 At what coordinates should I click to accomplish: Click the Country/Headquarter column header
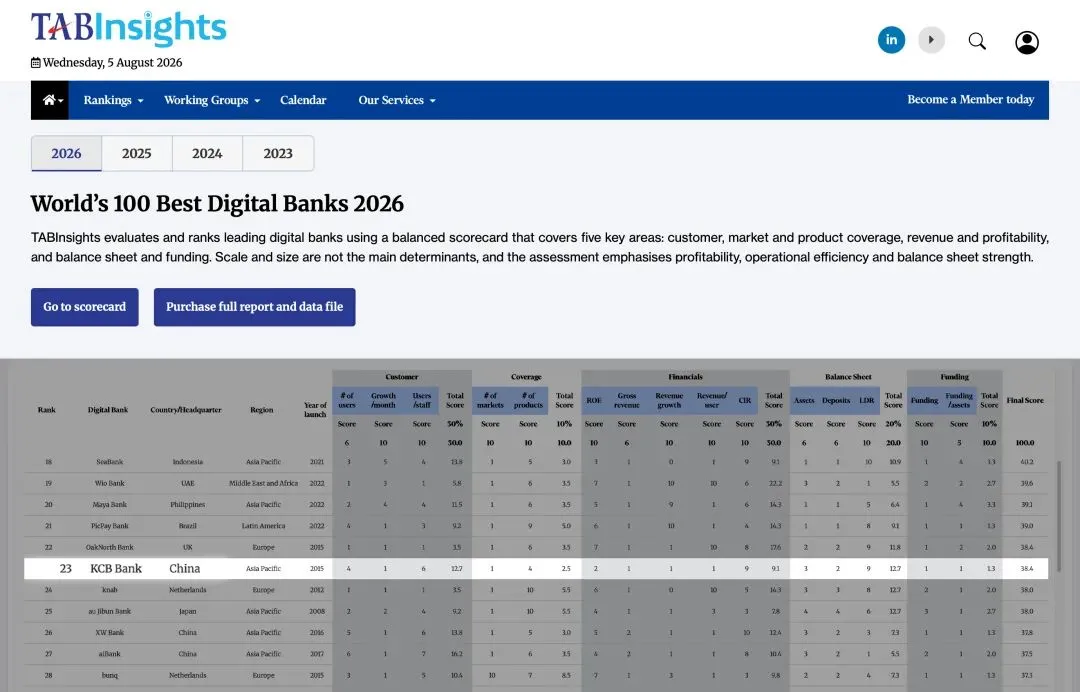(x=186, y=410)
